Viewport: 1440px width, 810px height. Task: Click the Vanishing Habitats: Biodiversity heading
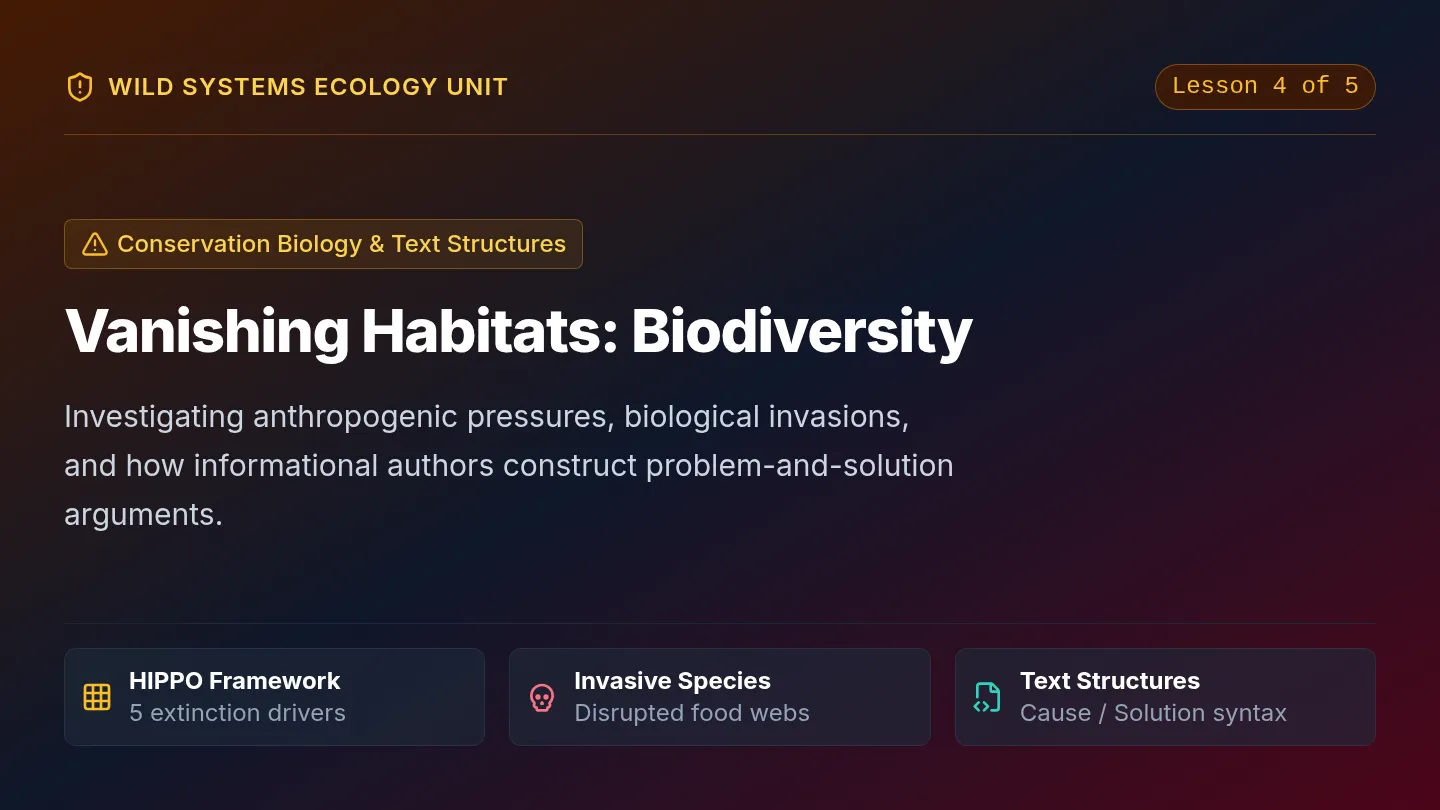tap(518, 330)
